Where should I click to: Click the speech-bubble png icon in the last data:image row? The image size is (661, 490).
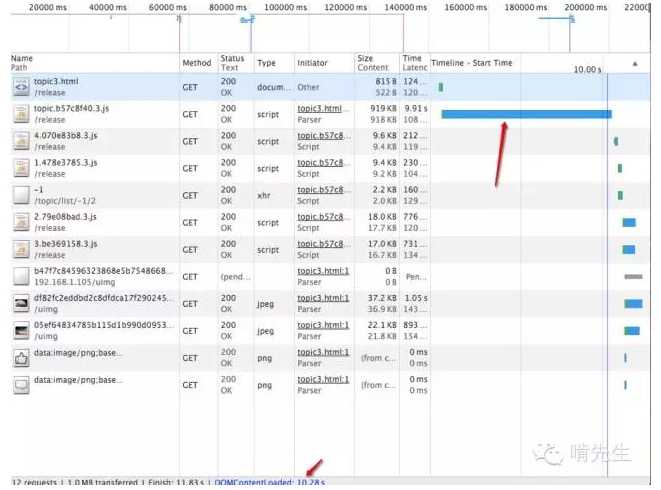tap(21, 385)
